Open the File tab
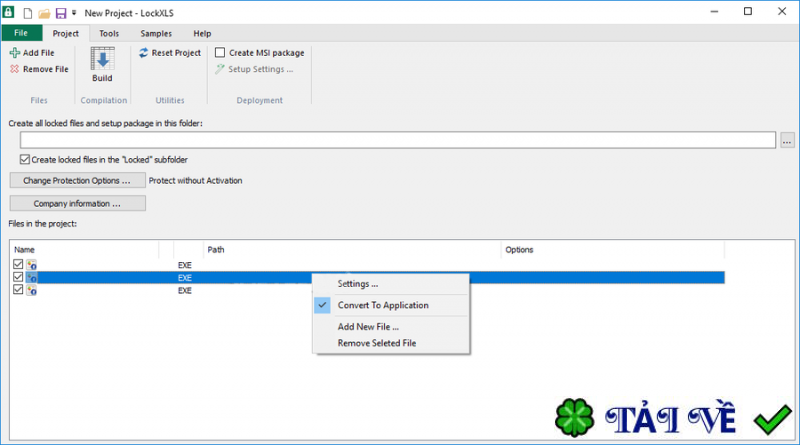This screenshot has height=445, width=800. pyautogui.click(x=21, y=33)
